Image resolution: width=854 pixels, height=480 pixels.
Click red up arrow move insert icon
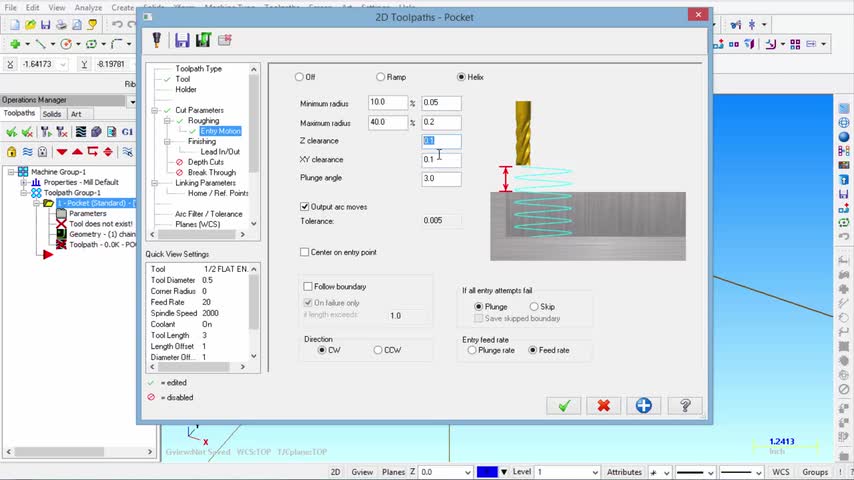pyautogui.click(x=77, y=151)
